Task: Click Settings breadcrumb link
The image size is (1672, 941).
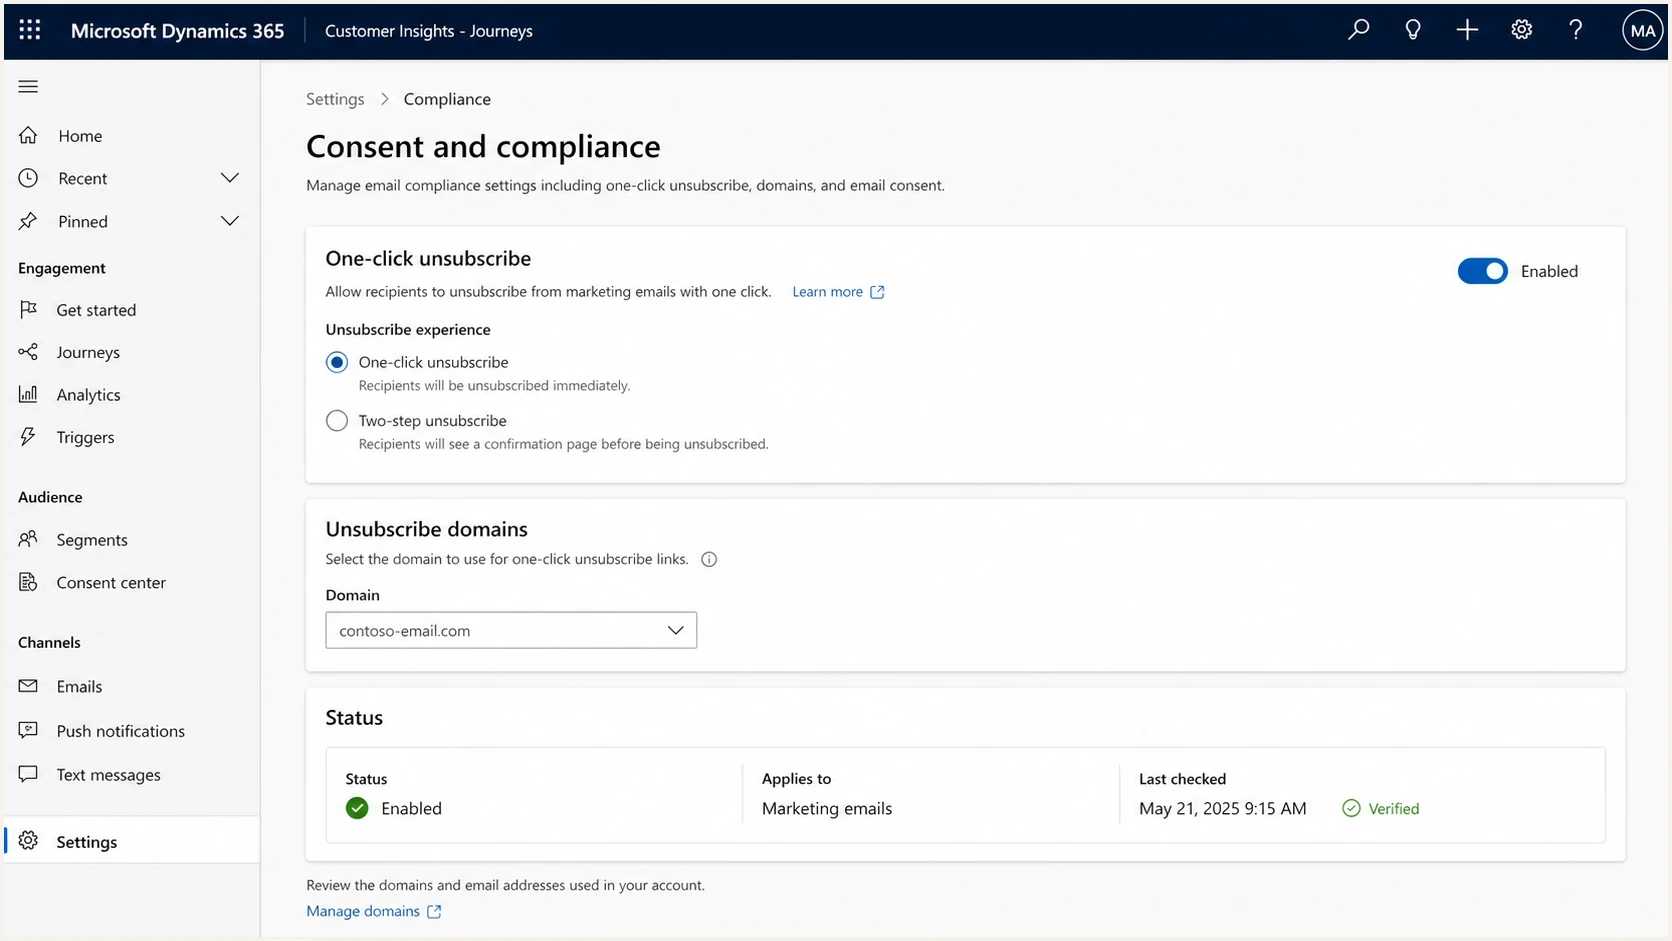Action: tap(335, 99)
